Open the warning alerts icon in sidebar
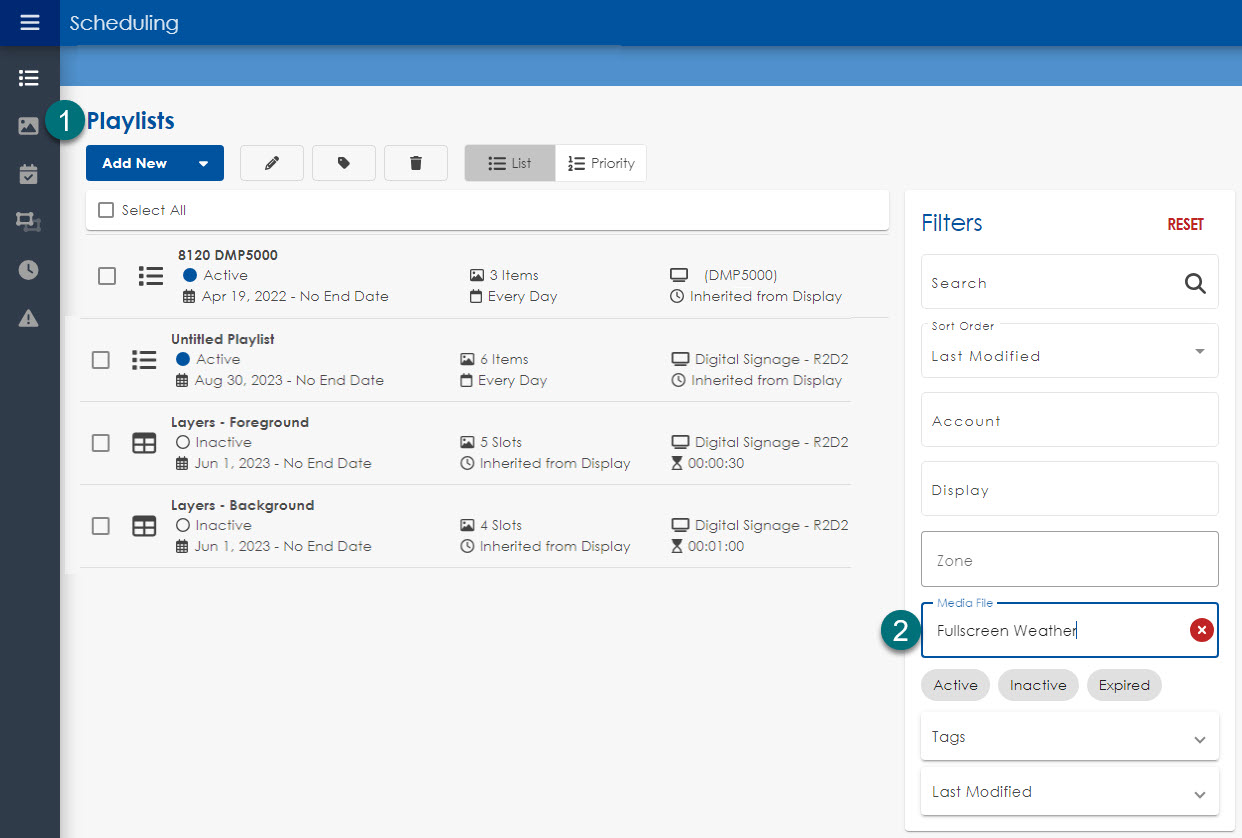This screenshot has height=838, width=1242. tap(29, 318)
